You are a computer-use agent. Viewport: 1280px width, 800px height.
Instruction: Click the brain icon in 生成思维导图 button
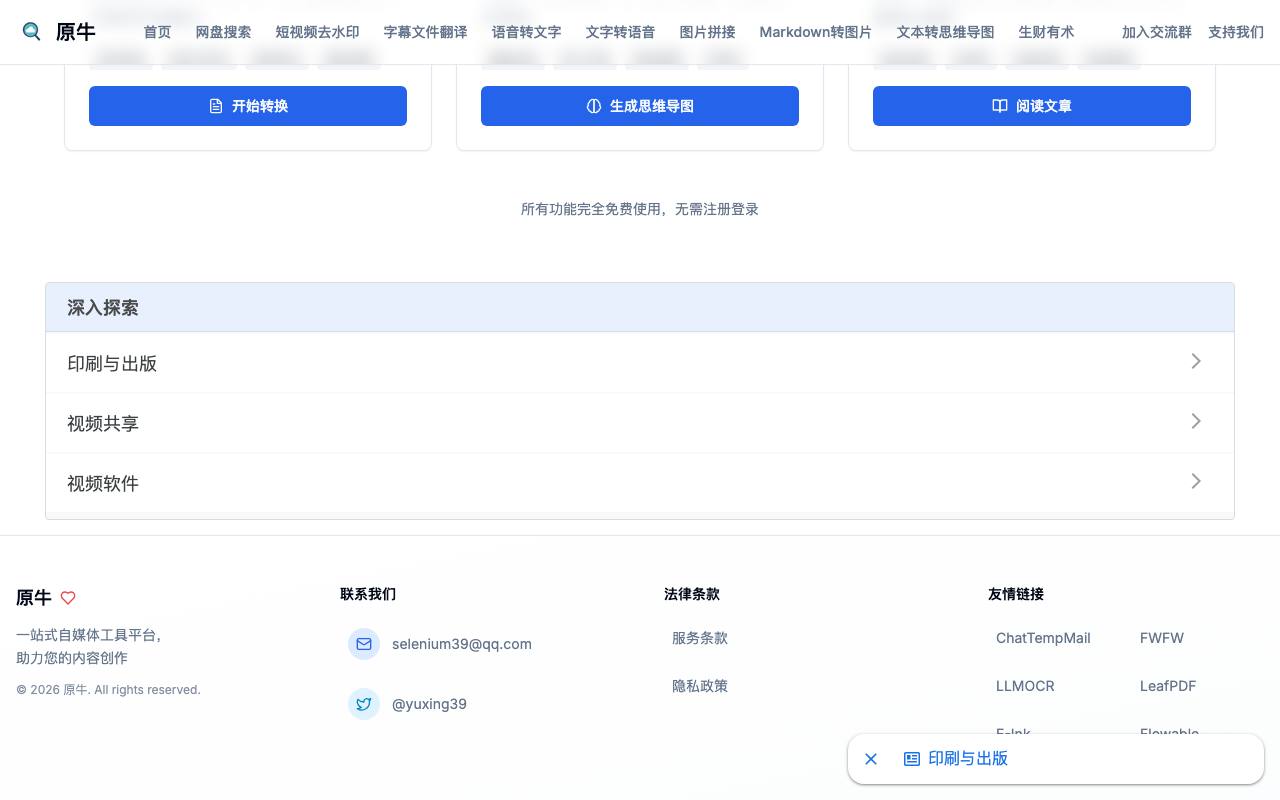[594, 106]
